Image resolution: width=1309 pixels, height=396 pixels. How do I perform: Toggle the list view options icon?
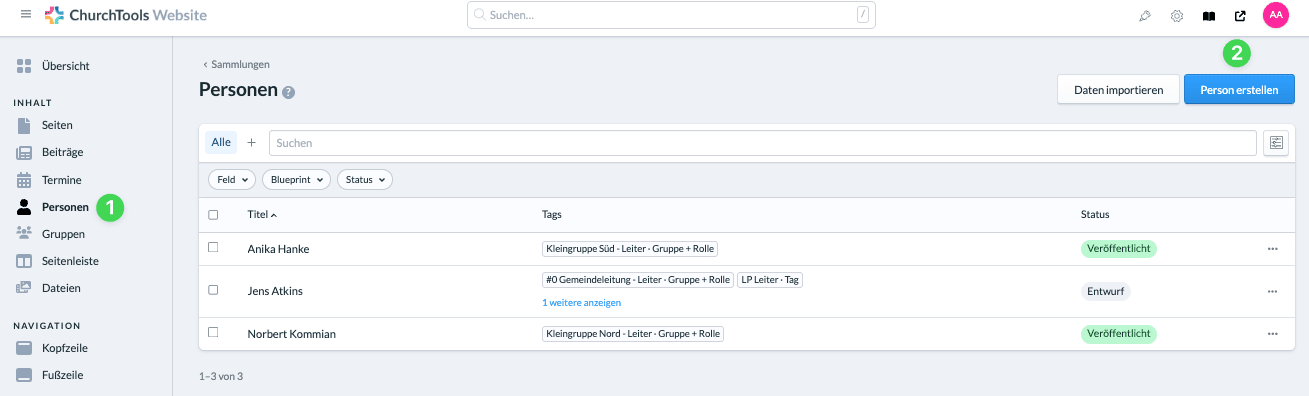(1276, 143)
